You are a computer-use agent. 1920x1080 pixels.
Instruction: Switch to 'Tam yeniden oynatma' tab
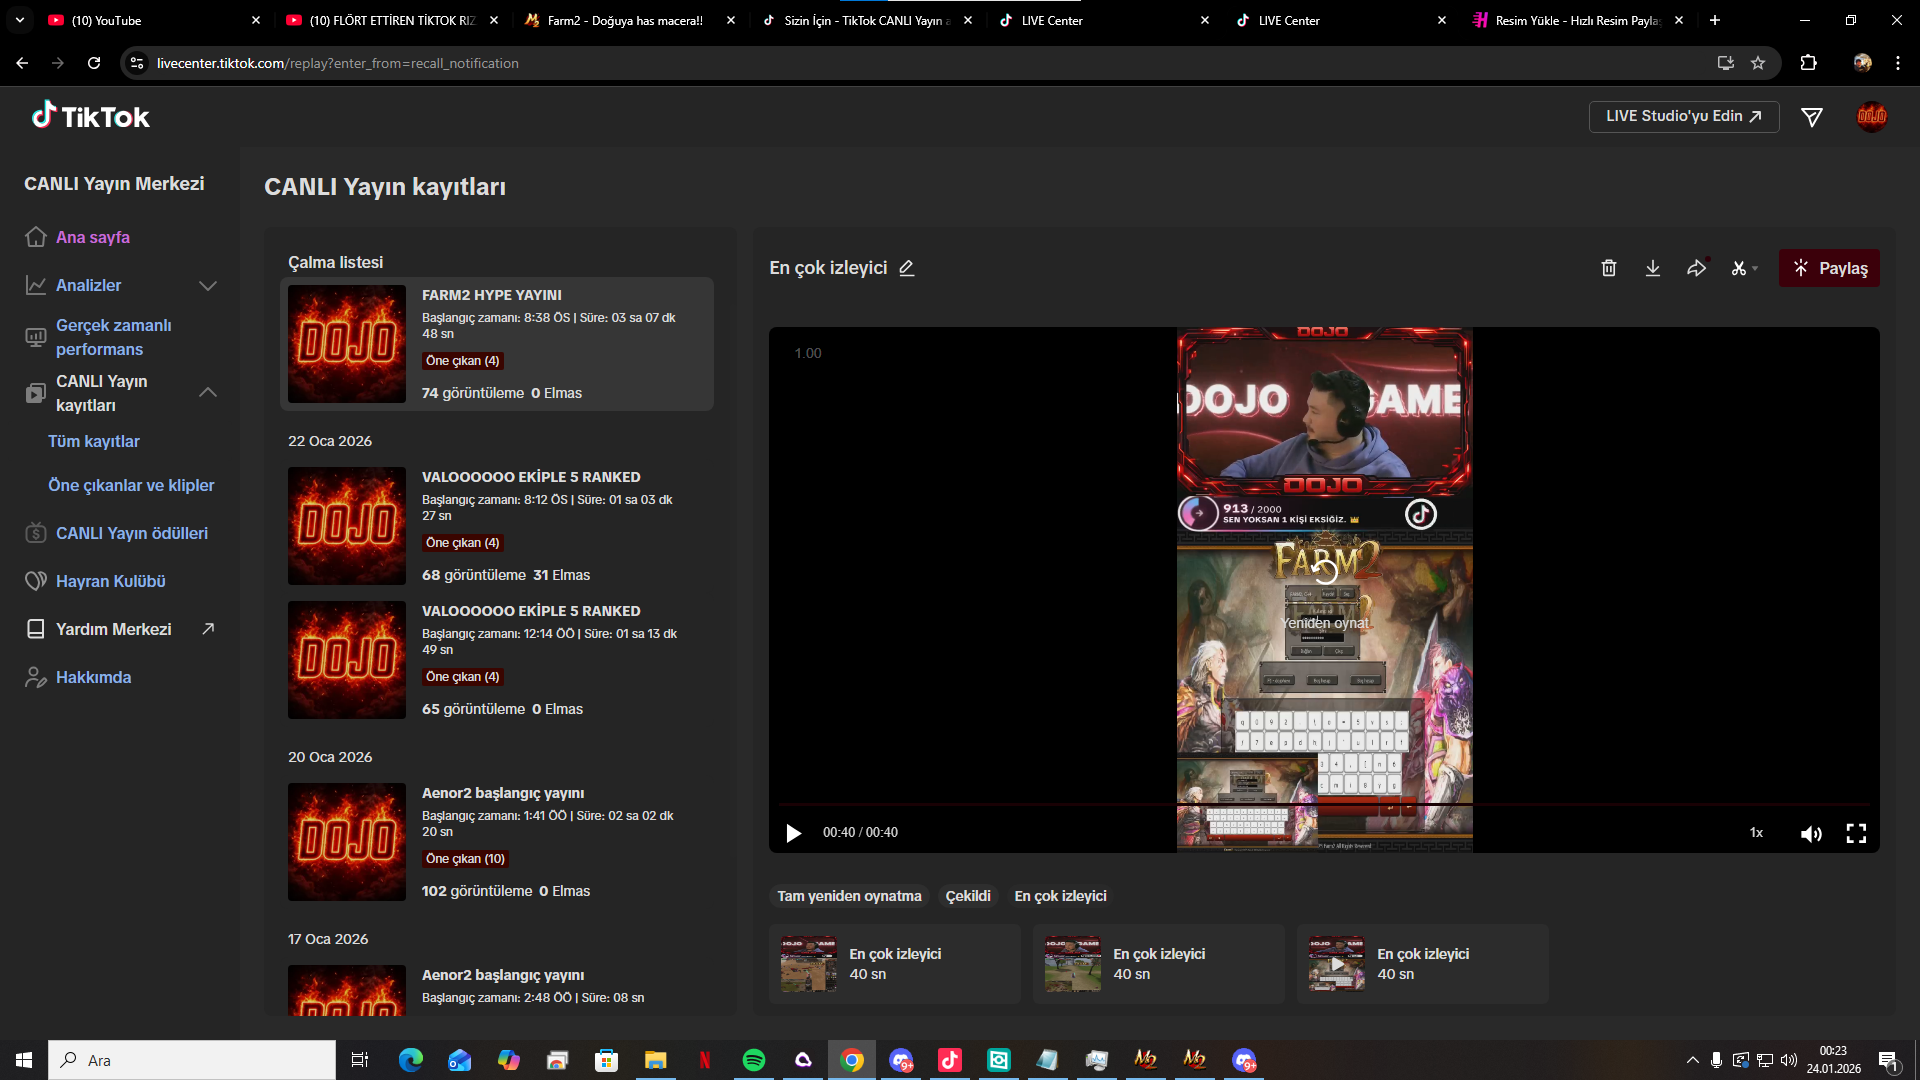pos(849,896)
